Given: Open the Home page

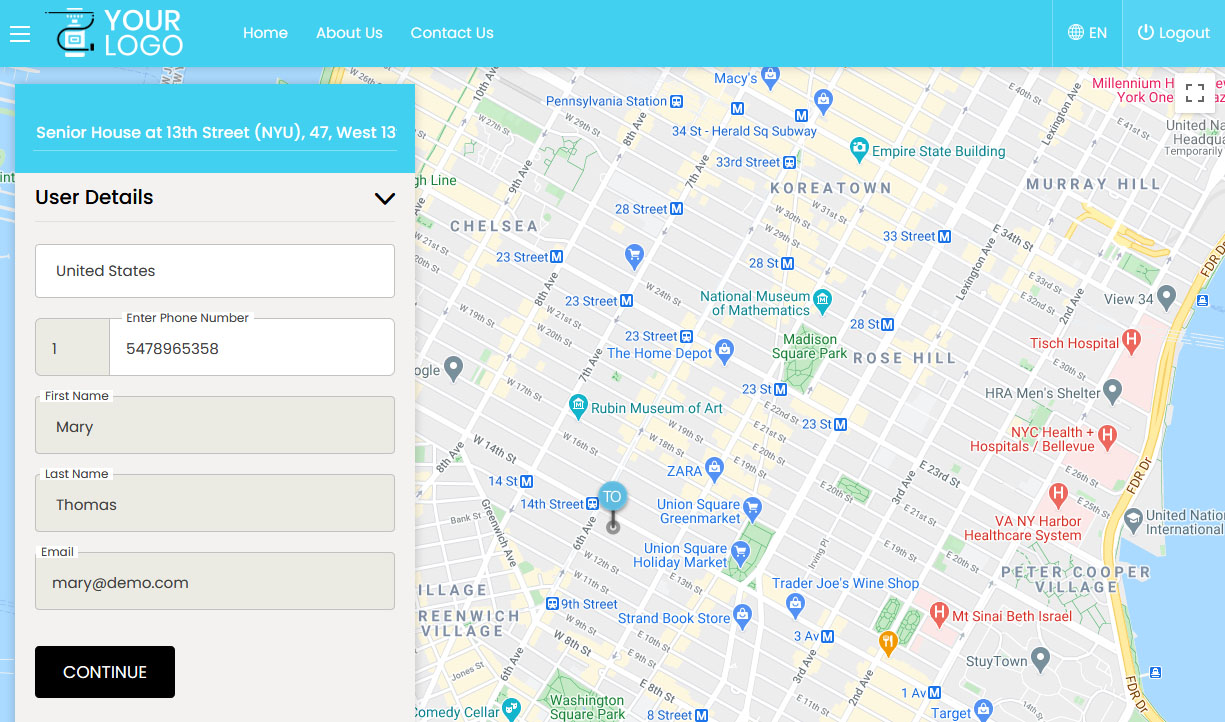Looking at the screenshot, I should [x=265, y=33].
